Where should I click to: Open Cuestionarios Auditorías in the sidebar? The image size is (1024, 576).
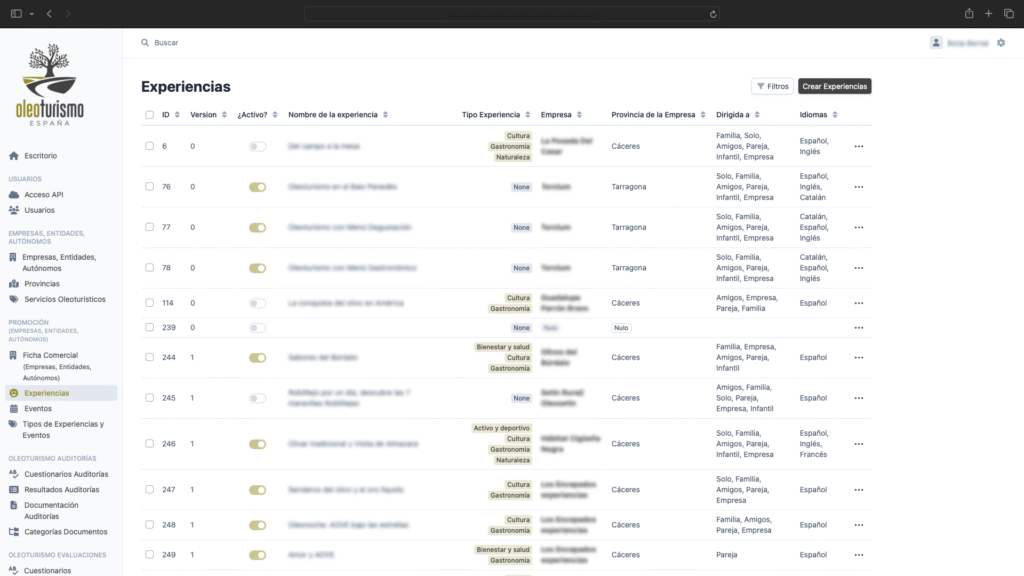pos(66,474)
